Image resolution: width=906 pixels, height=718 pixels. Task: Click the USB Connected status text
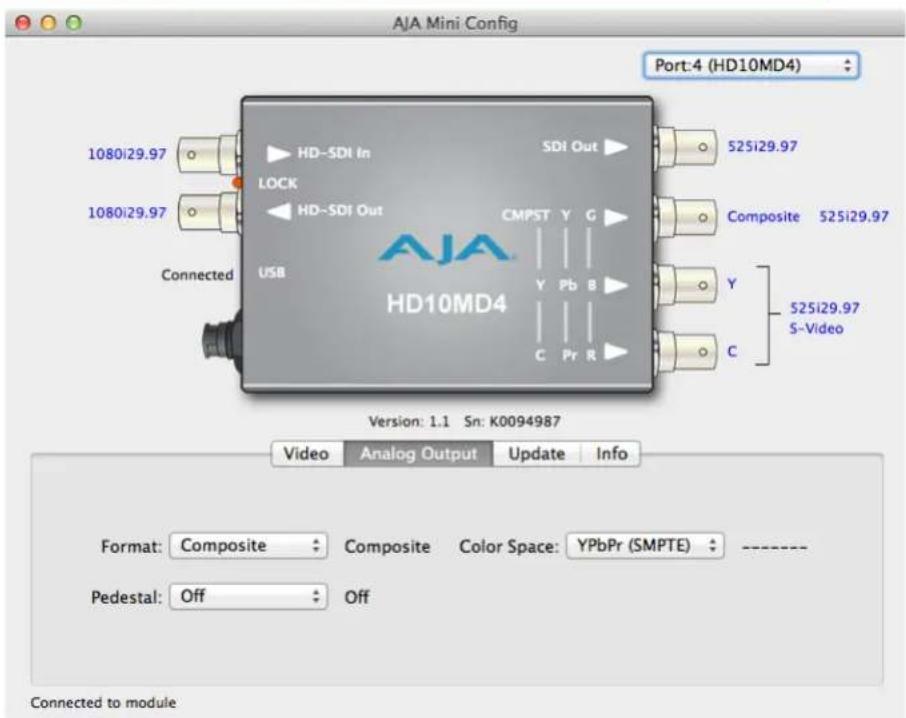[197, 275]
